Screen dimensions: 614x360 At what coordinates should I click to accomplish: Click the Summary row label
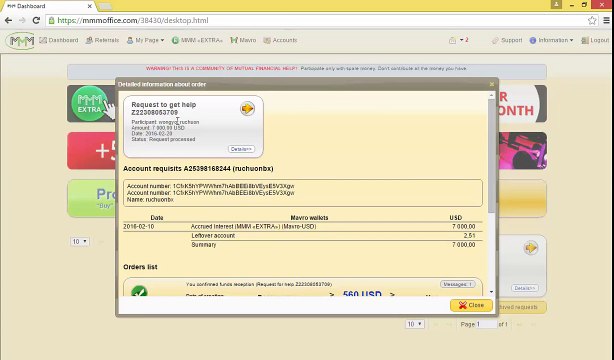204,244
